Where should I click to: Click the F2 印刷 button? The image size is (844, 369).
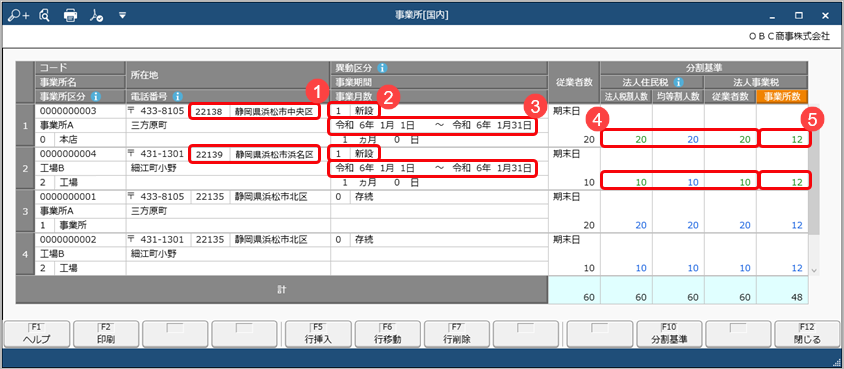point(106,334)
